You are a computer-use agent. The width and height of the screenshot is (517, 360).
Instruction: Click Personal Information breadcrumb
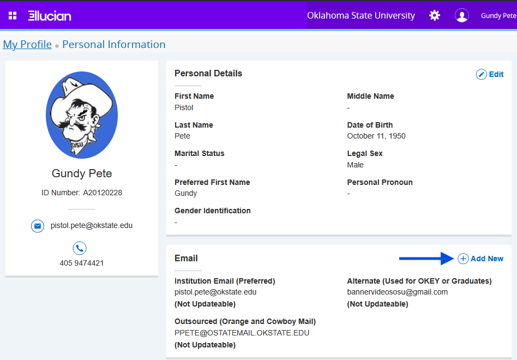point(114,44)
